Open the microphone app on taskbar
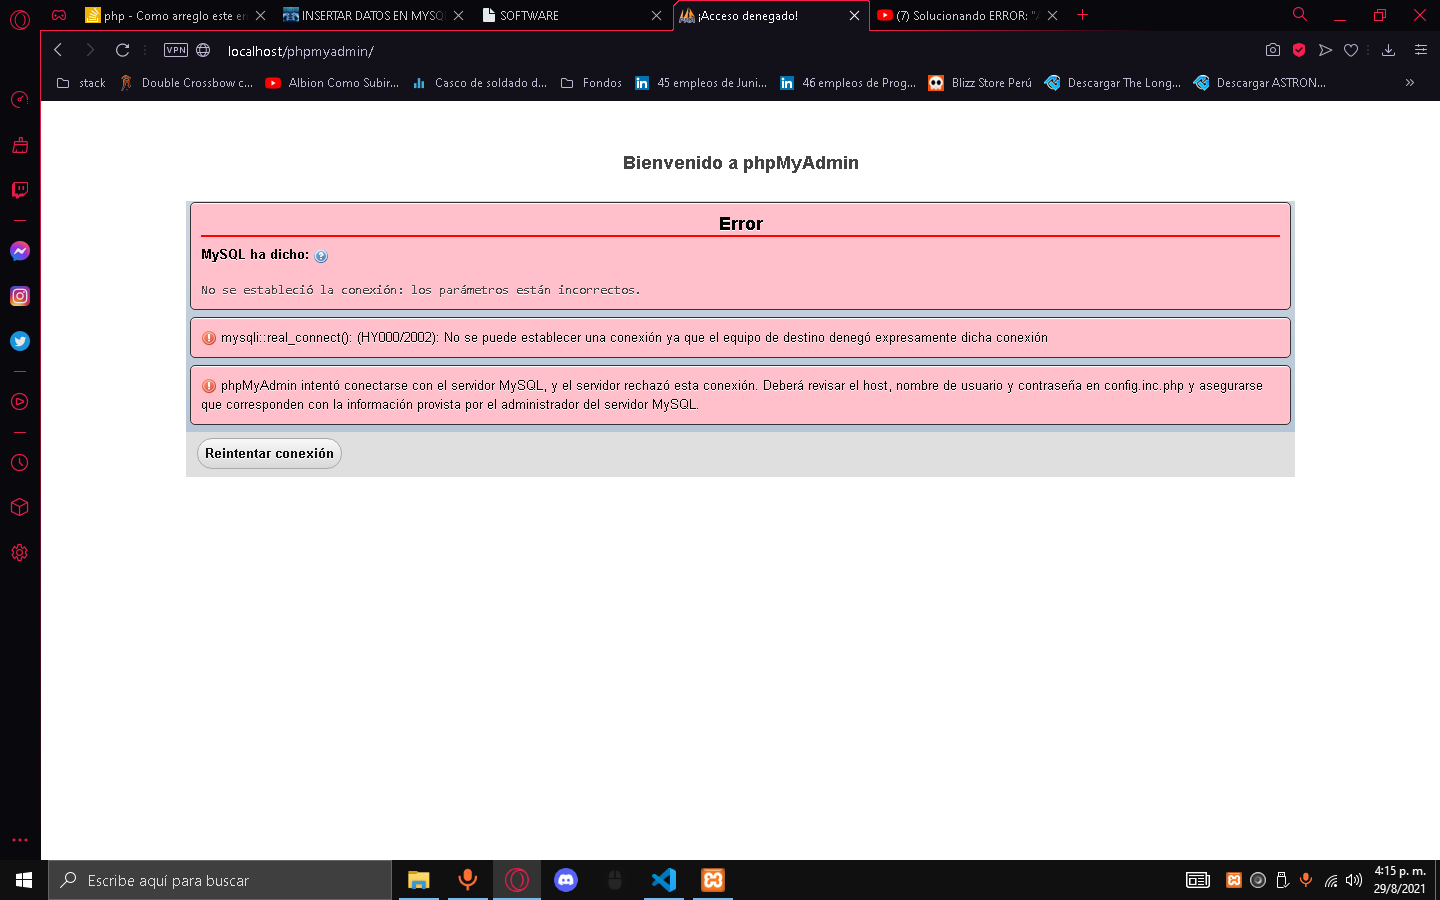This screenshot has width=1440, height=900. [467, 880]
